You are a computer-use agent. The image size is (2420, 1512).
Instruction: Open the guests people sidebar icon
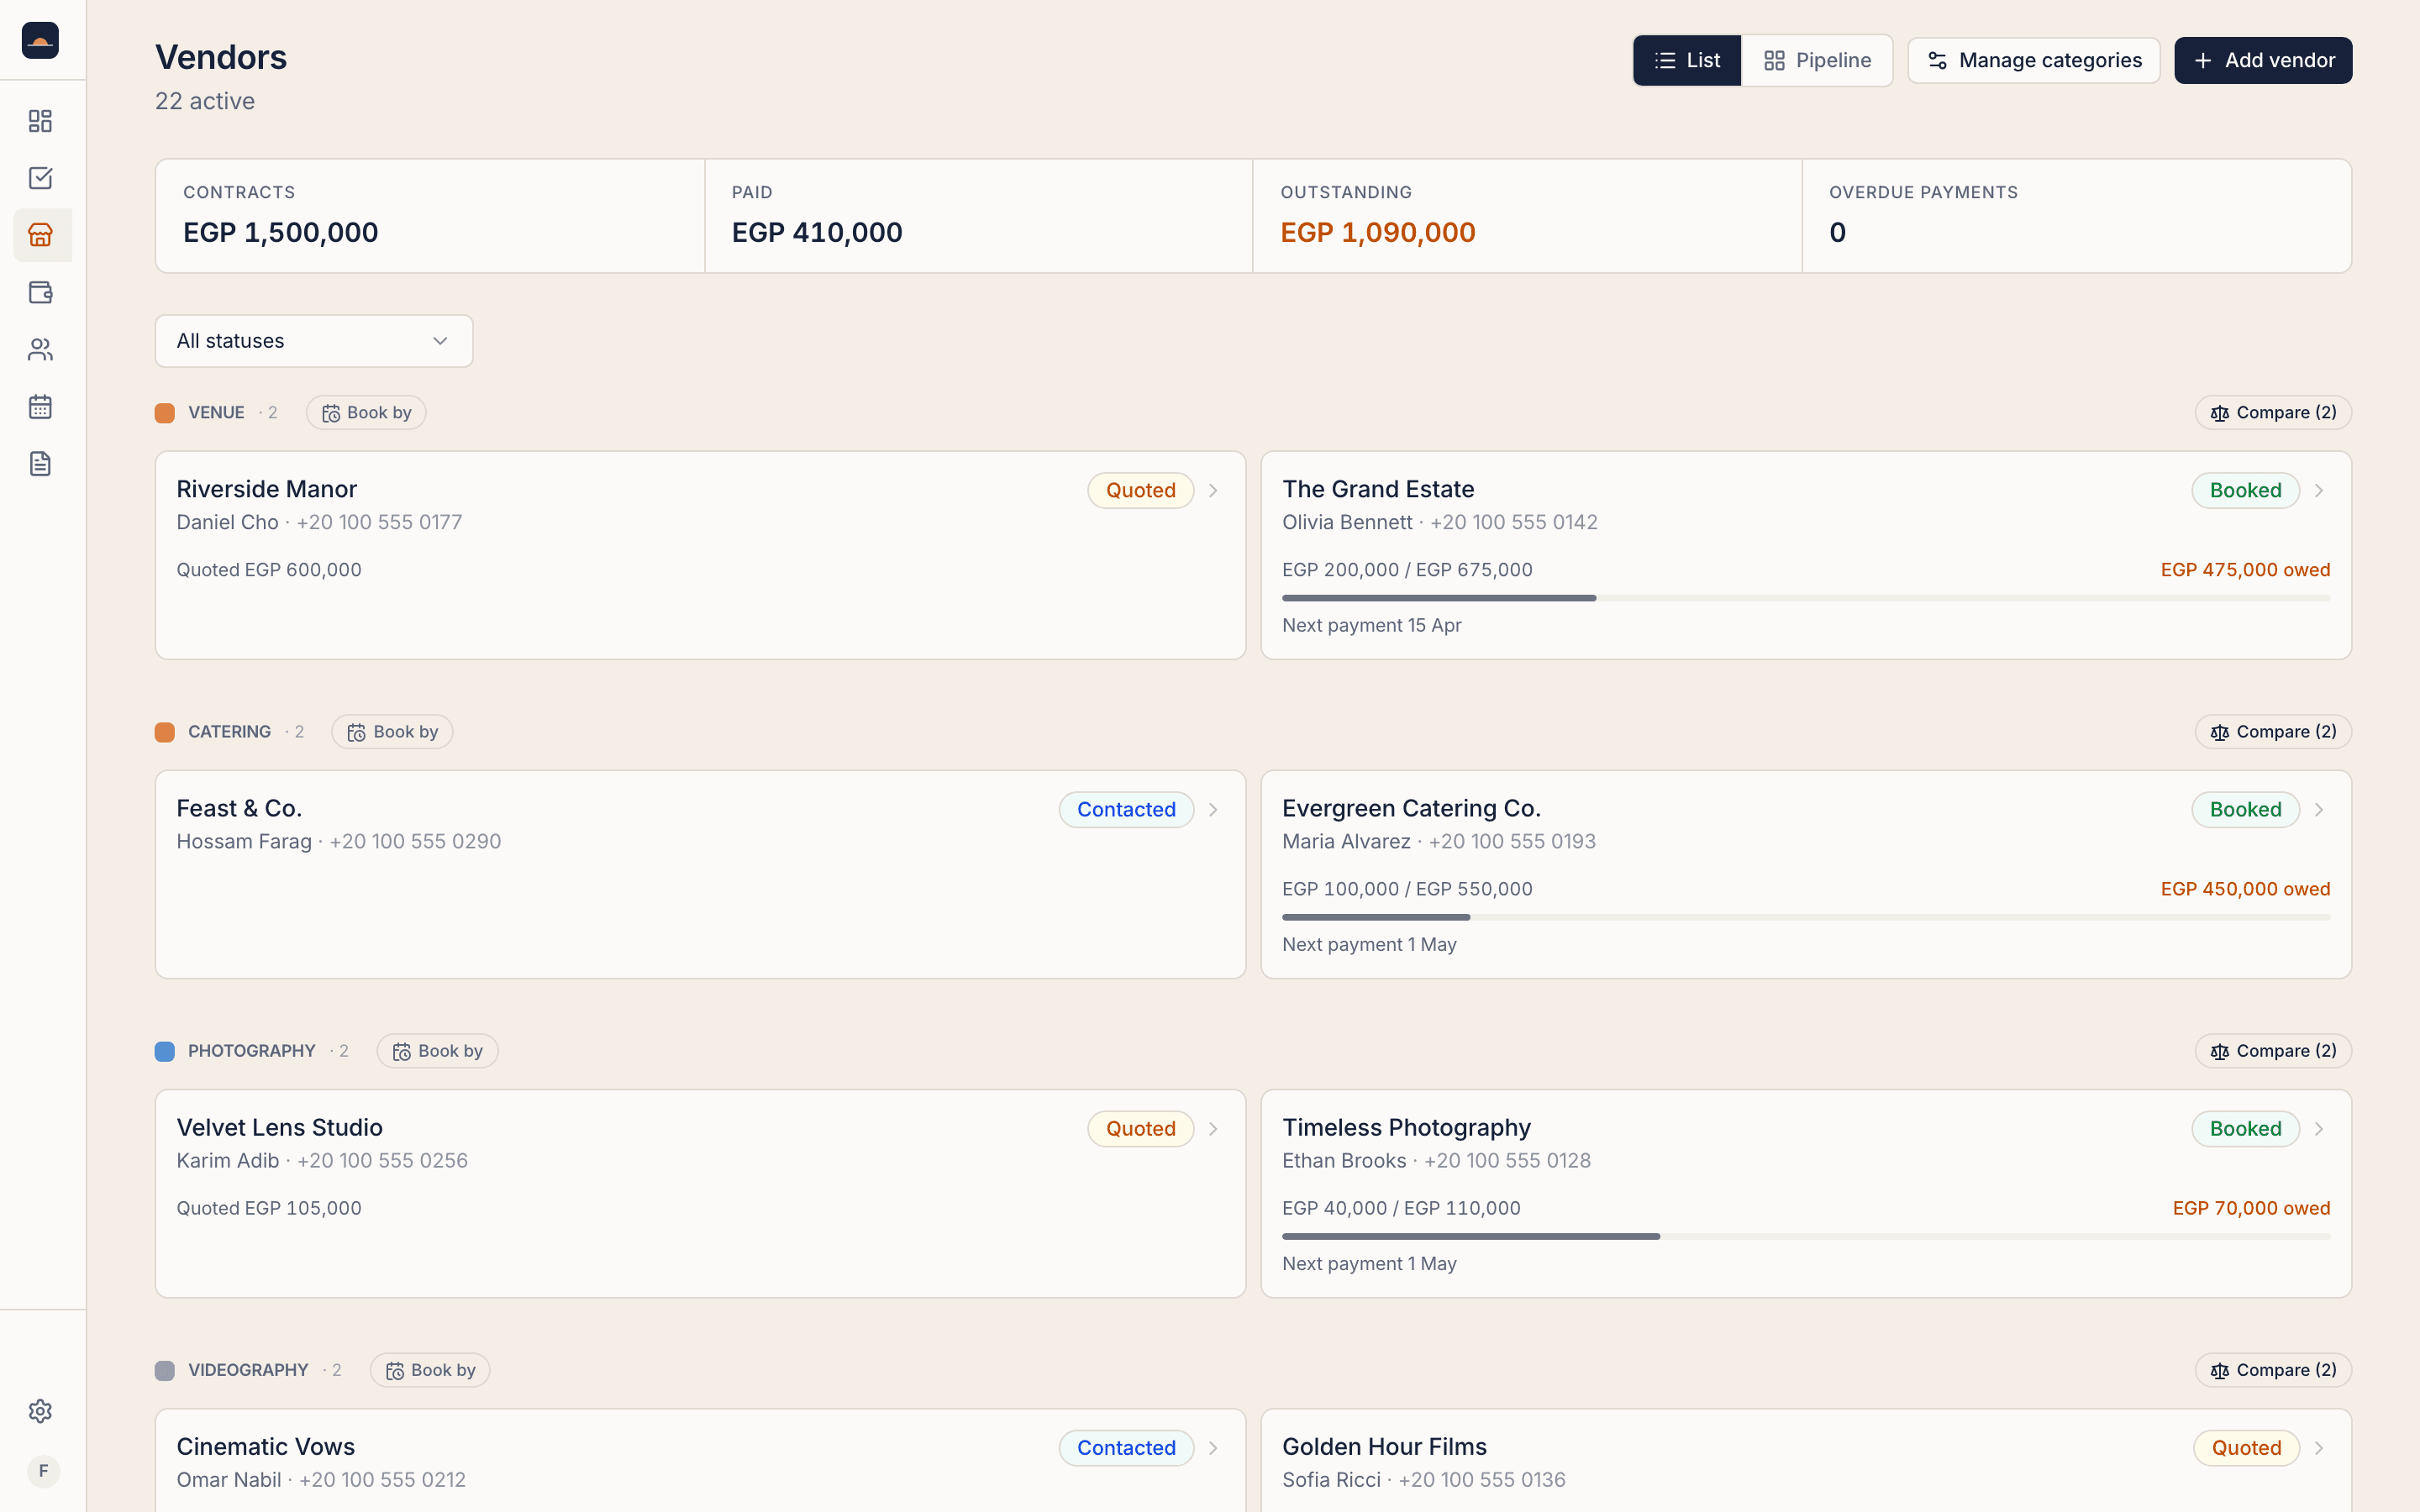coord(40,349)
